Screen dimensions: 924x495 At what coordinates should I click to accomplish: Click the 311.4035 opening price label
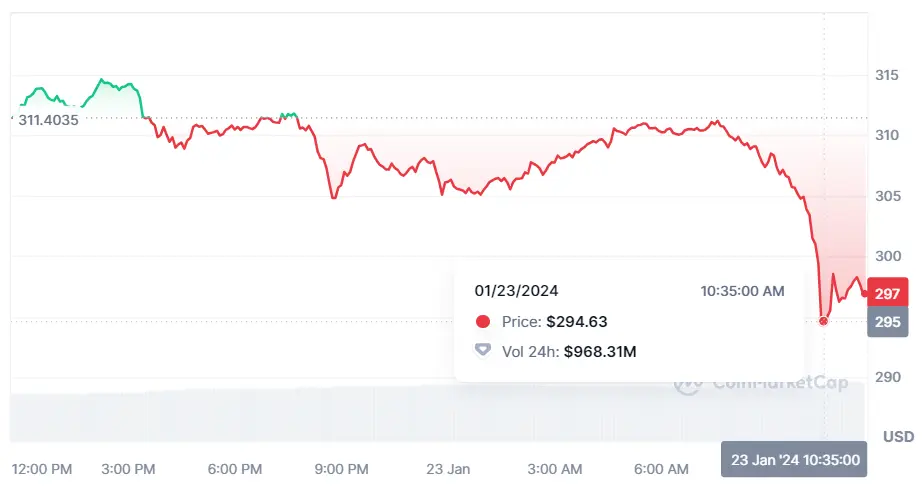(48, 119)
